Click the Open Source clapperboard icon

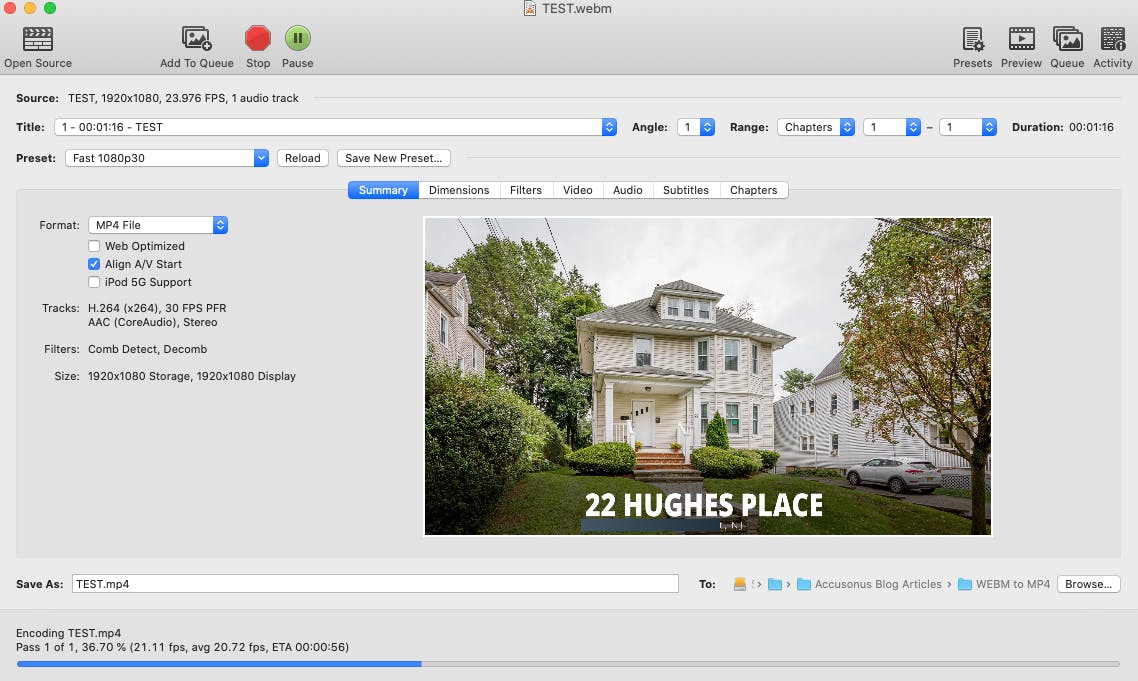38,39
